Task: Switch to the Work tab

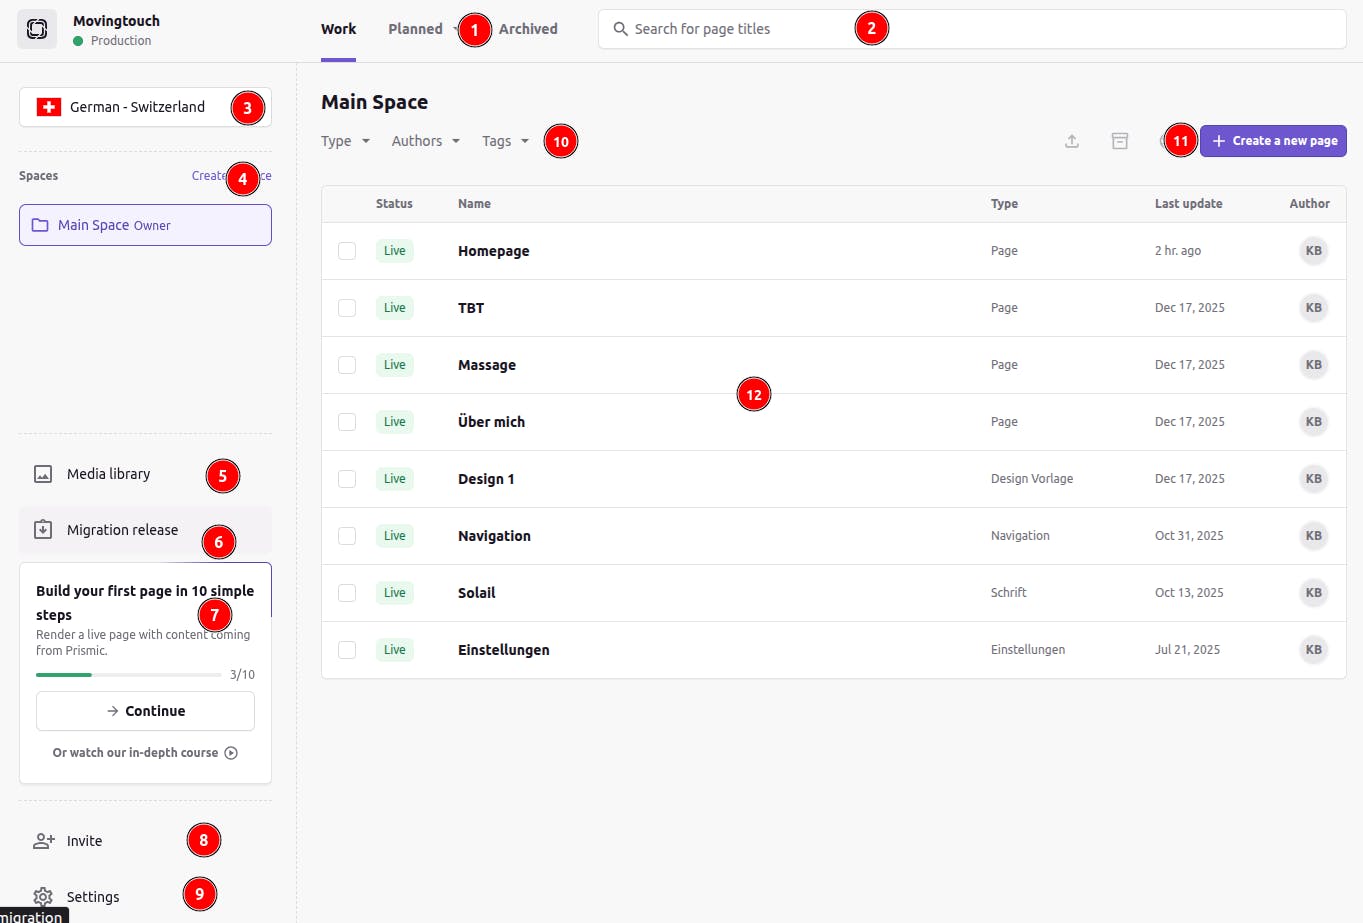Action: pos(338,29)
